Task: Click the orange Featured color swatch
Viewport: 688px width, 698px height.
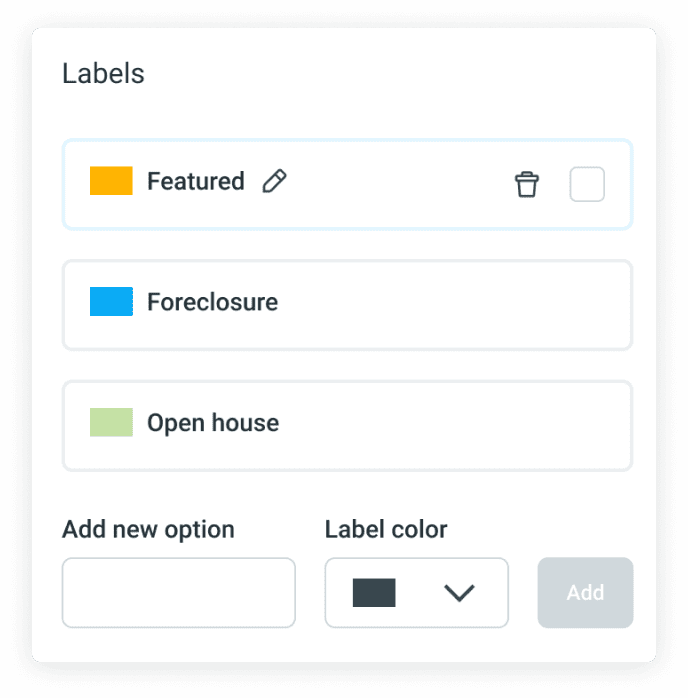Action: pos(111,181)
